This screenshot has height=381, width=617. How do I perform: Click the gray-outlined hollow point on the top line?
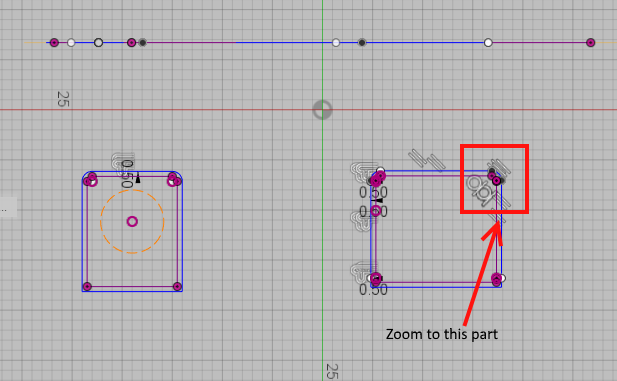(98, 43)
